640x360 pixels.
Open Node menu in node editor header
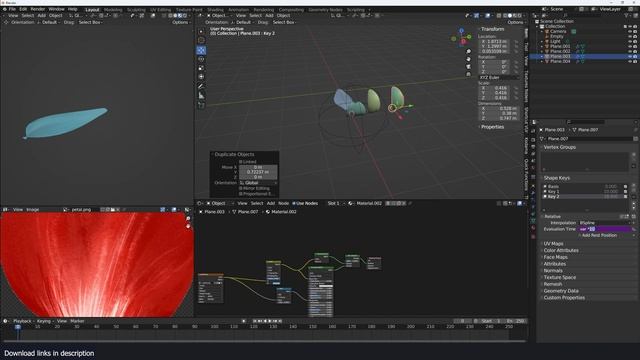(x=283, y=203)
